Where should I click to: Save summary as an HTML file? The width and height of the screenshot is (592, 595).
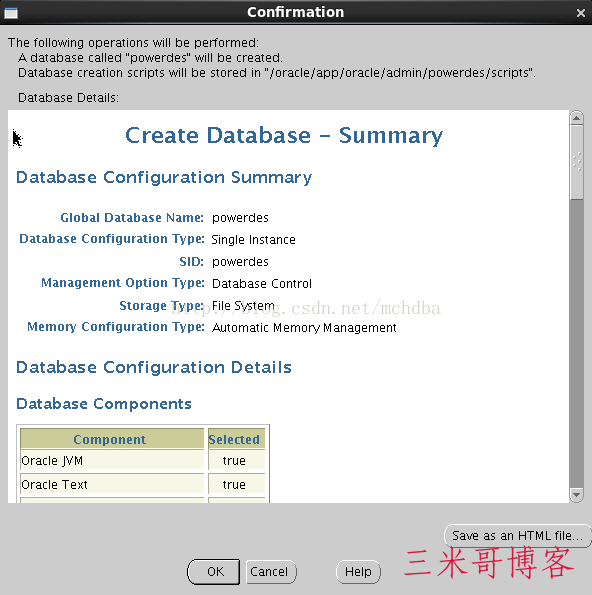[x=517, y=535]
